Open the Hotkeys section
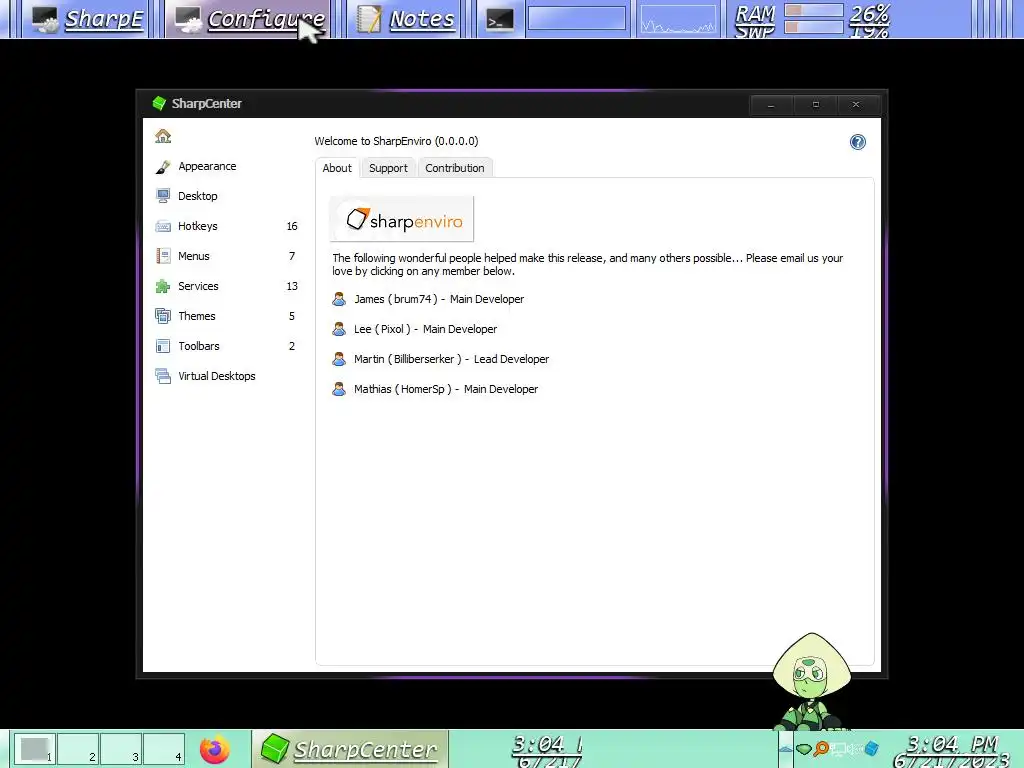 pyautogui.click(x=197, y=226)
